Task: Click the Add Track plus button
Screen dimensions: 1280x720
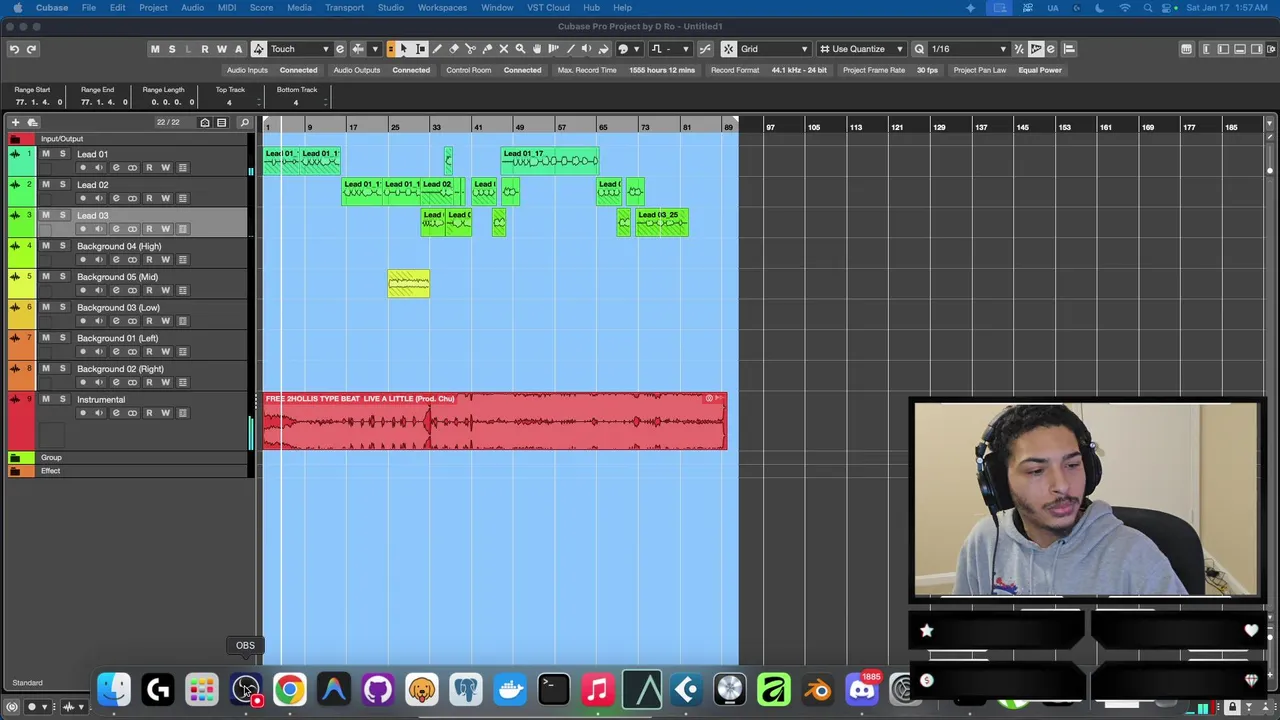Action: click(15, 122)
